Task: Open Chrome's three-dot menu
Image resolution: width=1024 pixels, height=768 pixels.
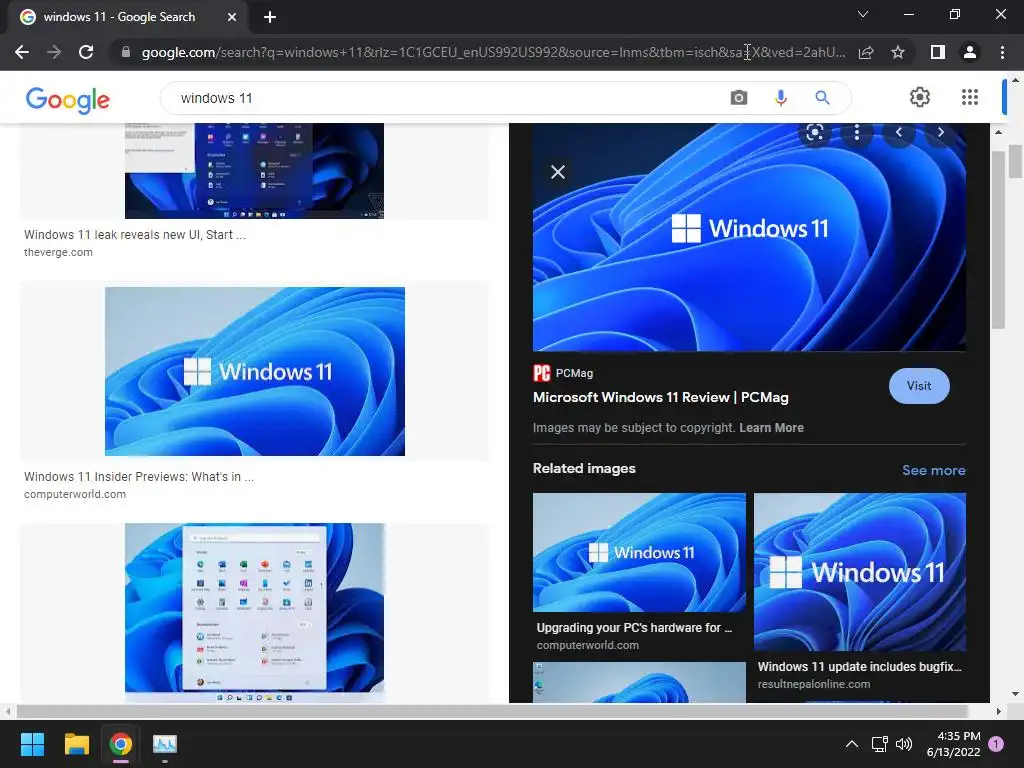Action: (1002, 52)
